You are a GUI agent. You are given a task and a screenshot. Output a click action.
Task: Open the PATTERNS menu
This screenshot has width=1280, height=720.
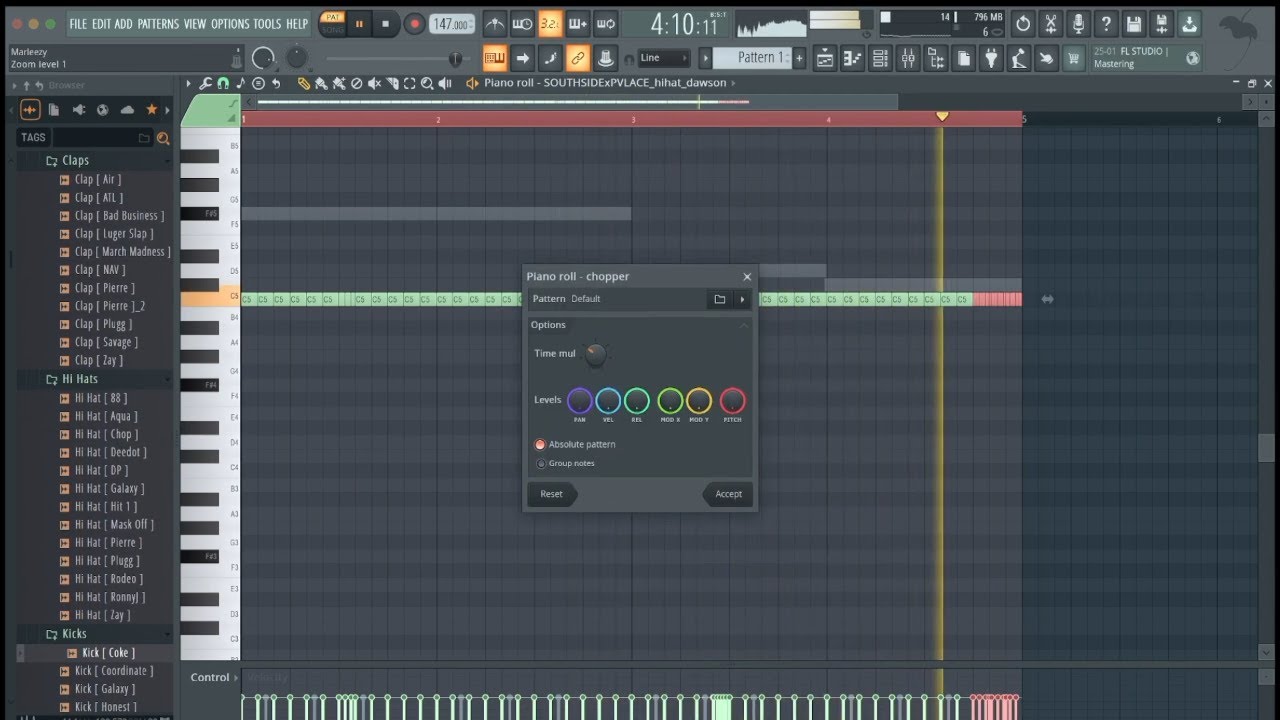click(x=158, y=23)
